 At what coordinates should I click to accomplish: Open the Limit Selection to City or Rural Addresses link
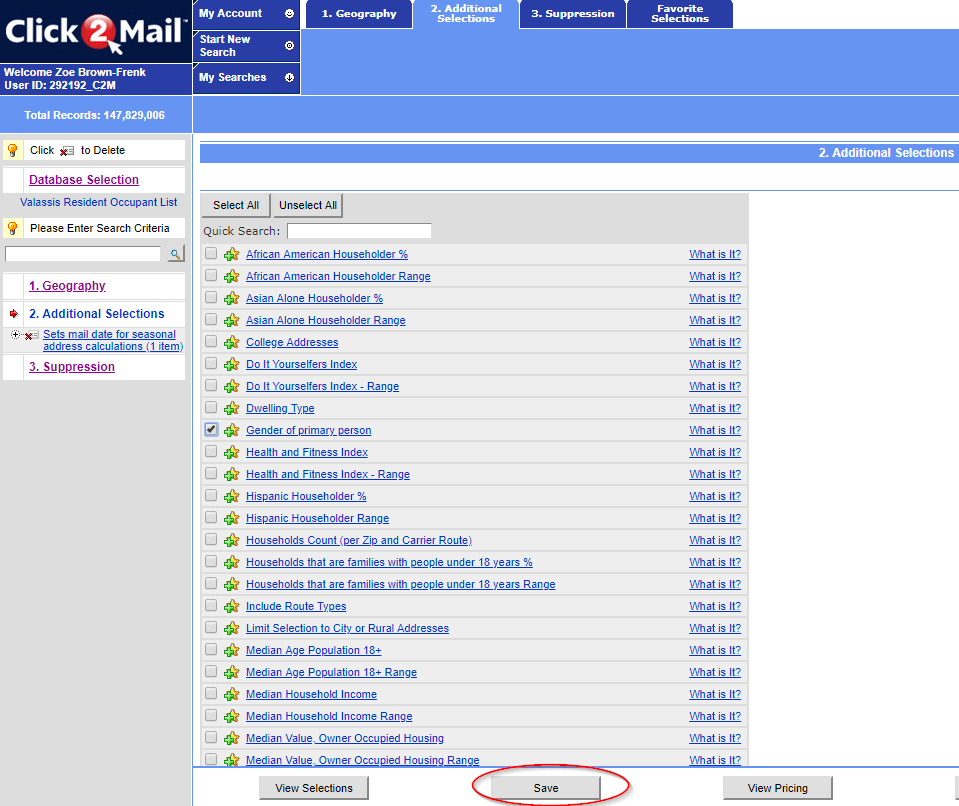pyautogui.click(x=347, y=629)
